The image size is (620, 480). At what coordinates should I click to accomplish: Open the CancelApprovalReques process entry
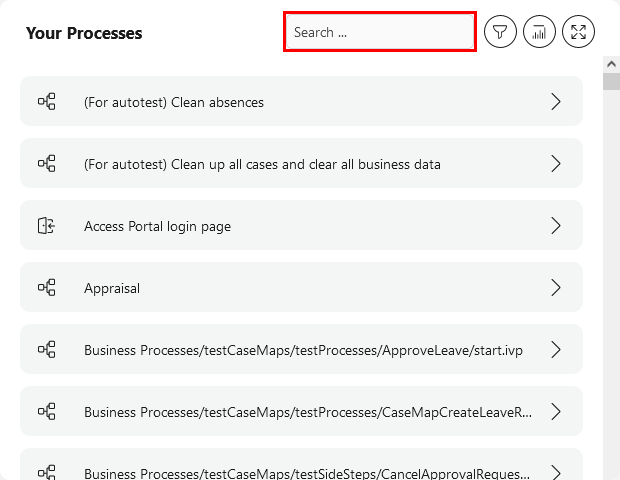300,470
